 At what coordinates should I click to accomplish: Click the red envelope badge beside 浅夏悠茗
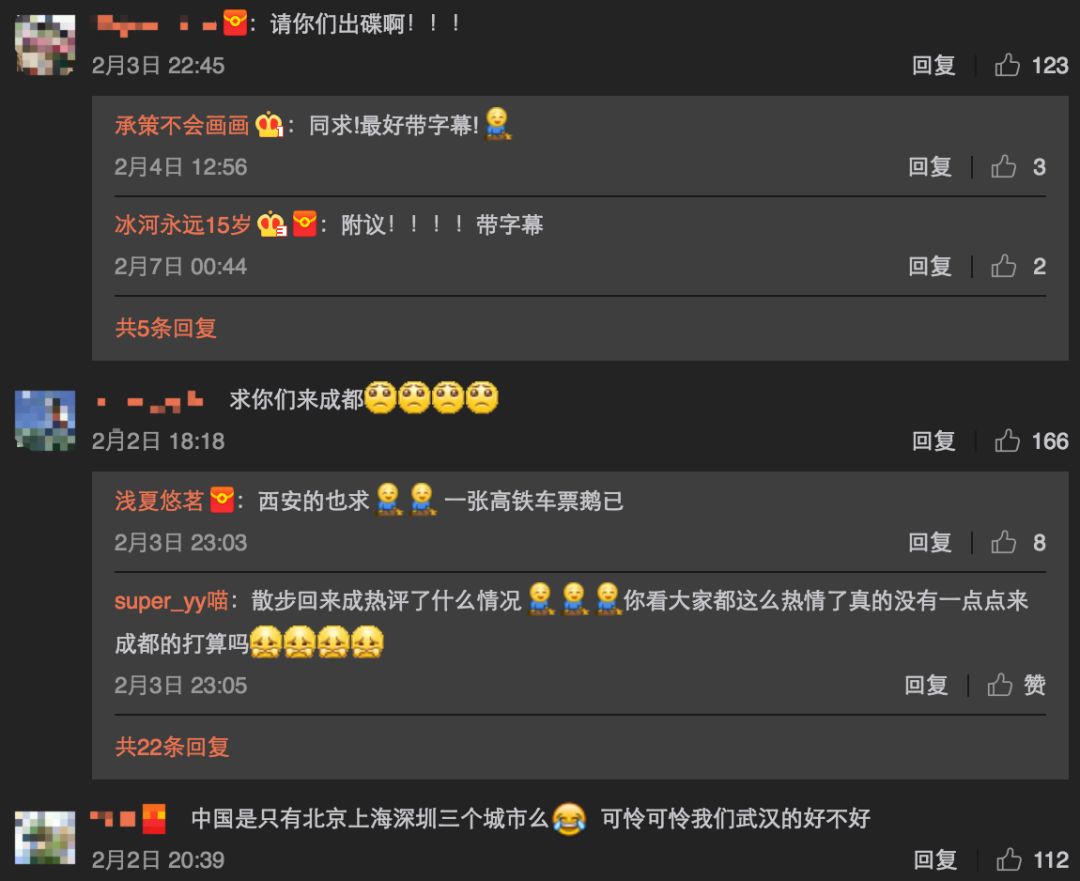point(222,500)
